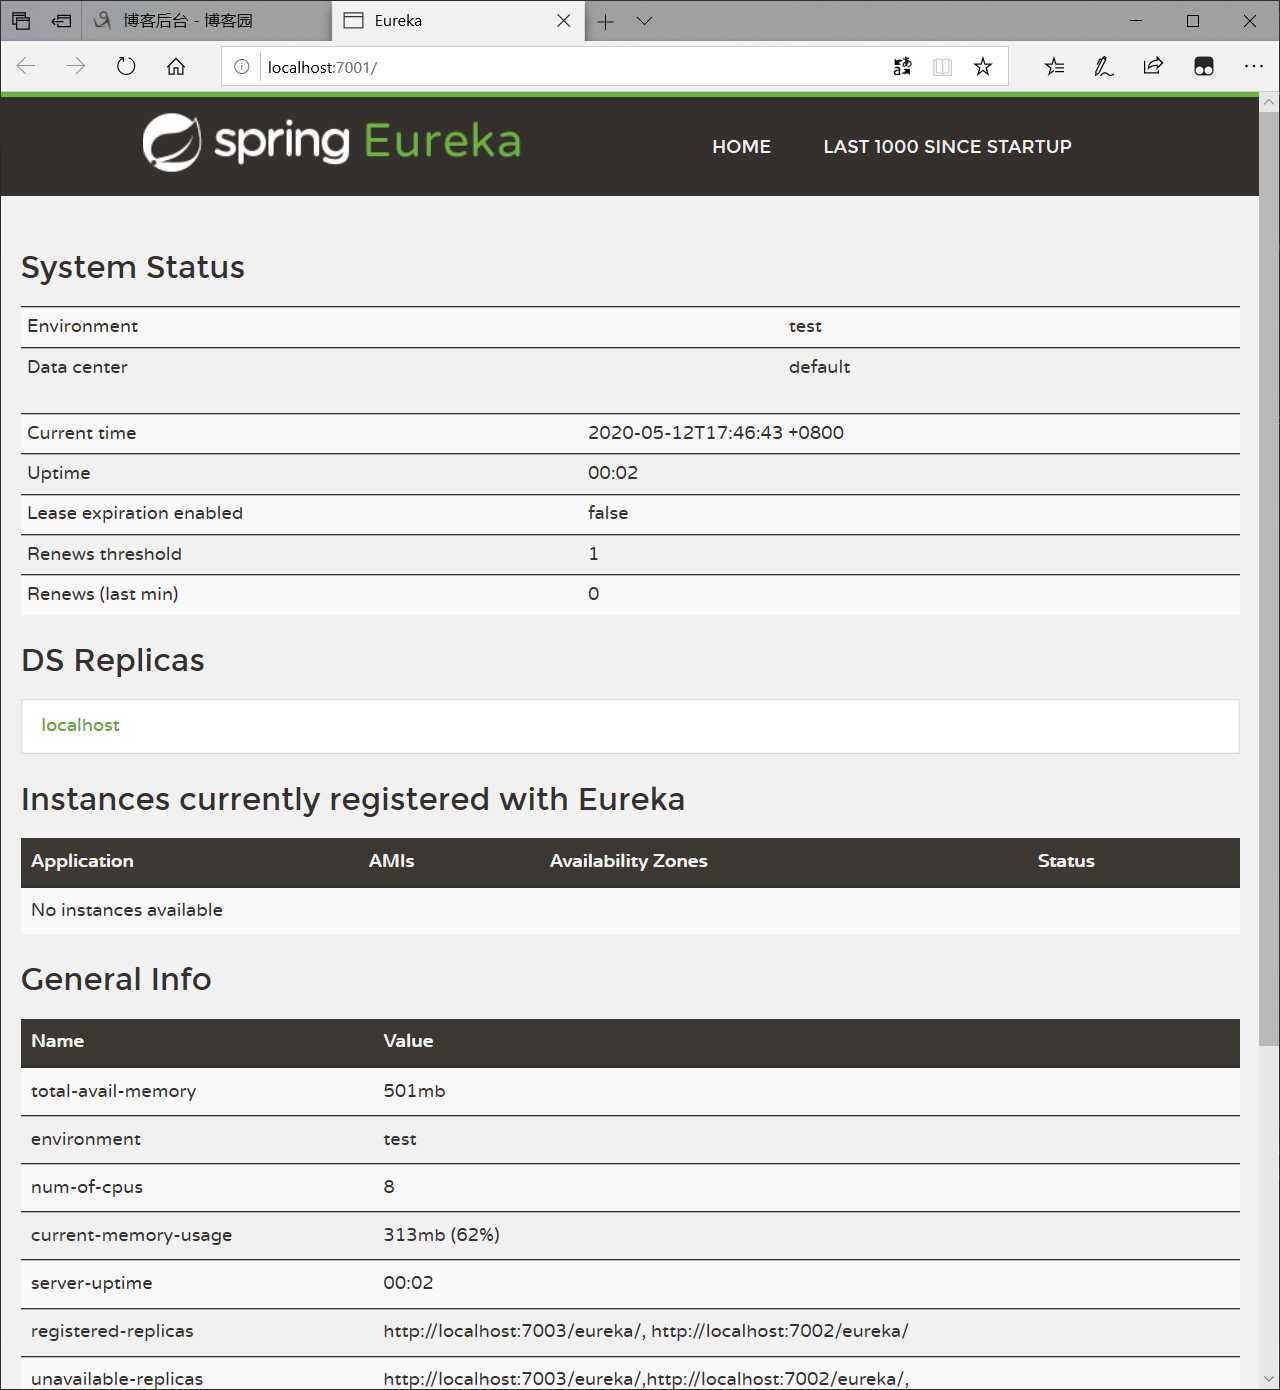This screenshot has height=1390, width=1280.
Task: Click the Application column header
Action: [x=82, y=861]
